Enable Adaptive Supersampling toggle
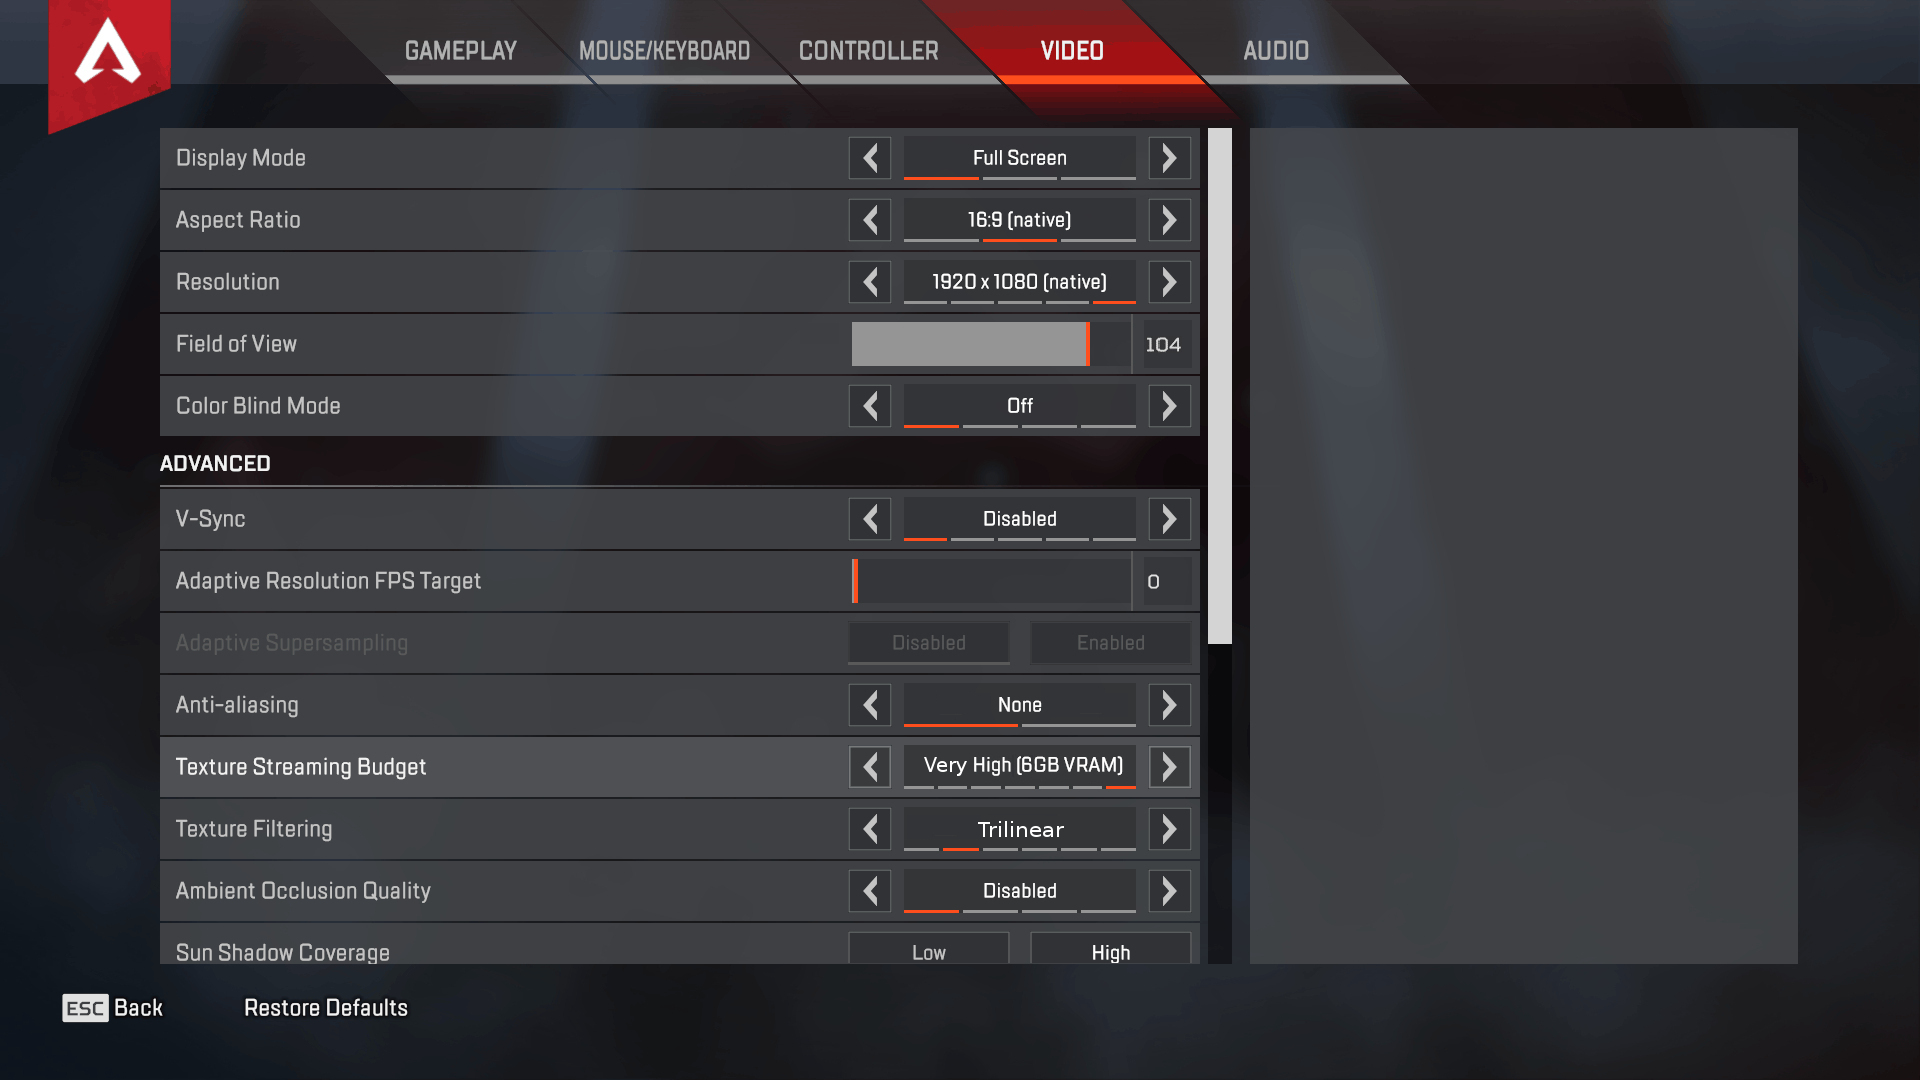1920x1080 pixels. (x=1108, y=642)
